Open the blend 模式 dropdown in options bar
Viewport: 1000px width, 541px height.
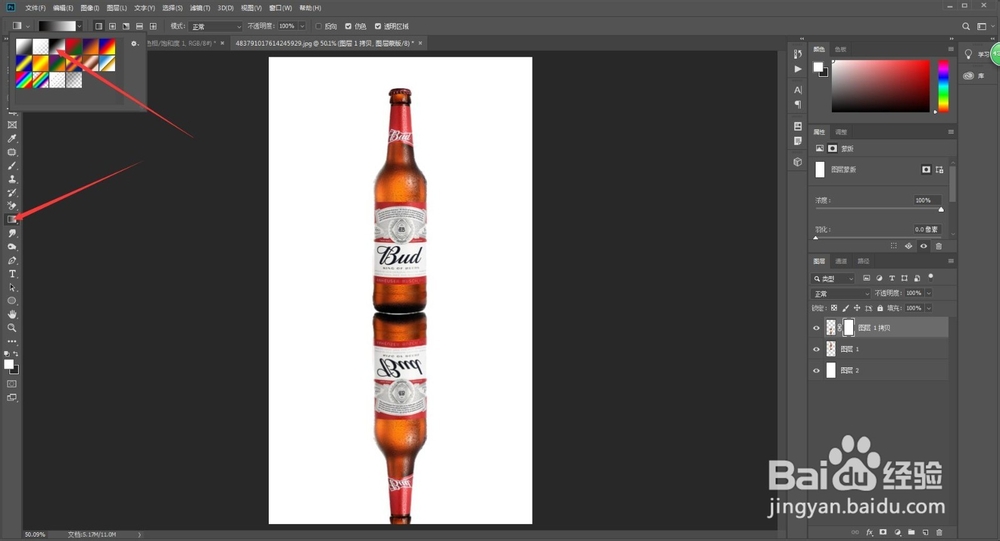[216, 26]
